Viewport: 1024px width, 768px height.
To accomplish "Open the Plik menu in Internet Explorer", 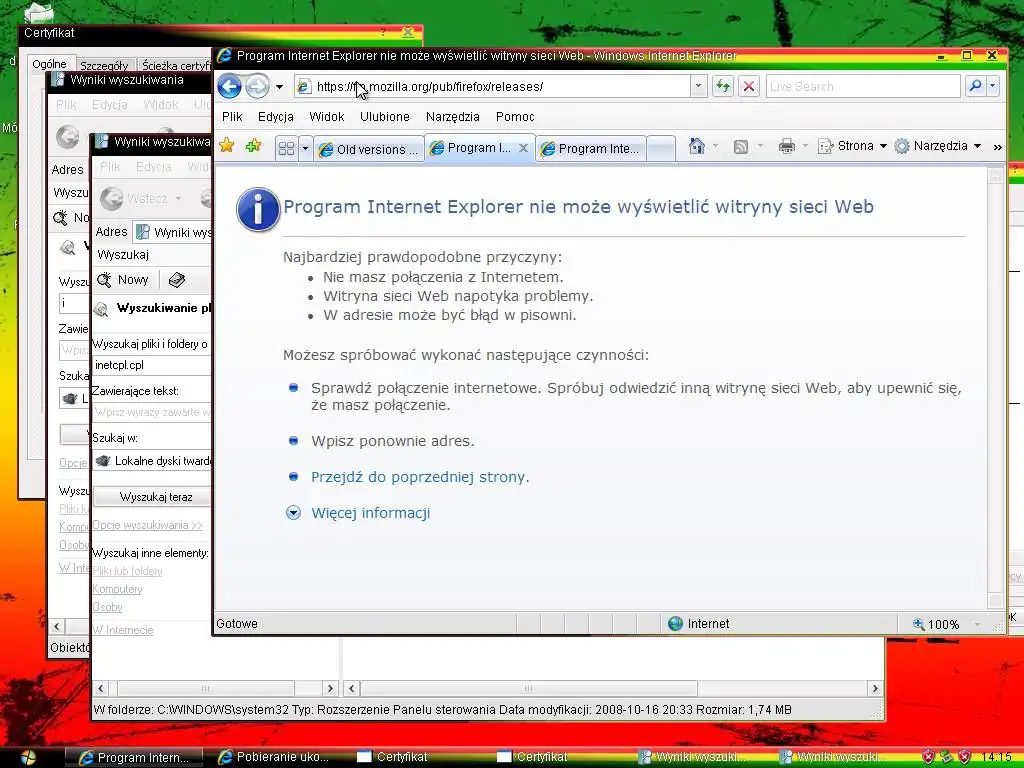I will pos(232,116).
